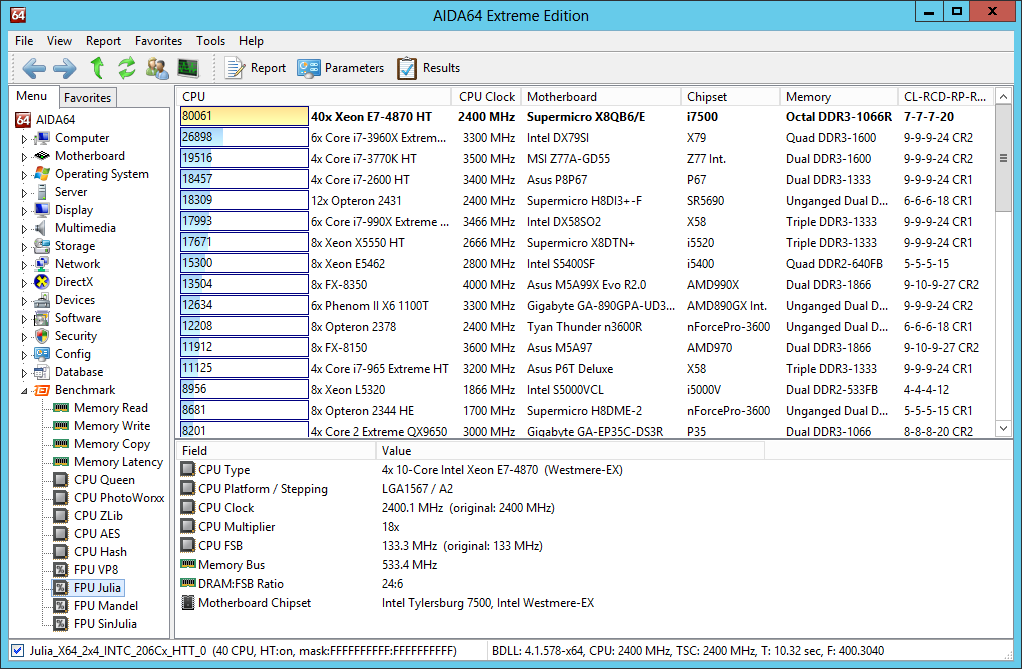Click the Back arrow toolbar icon

34,68
